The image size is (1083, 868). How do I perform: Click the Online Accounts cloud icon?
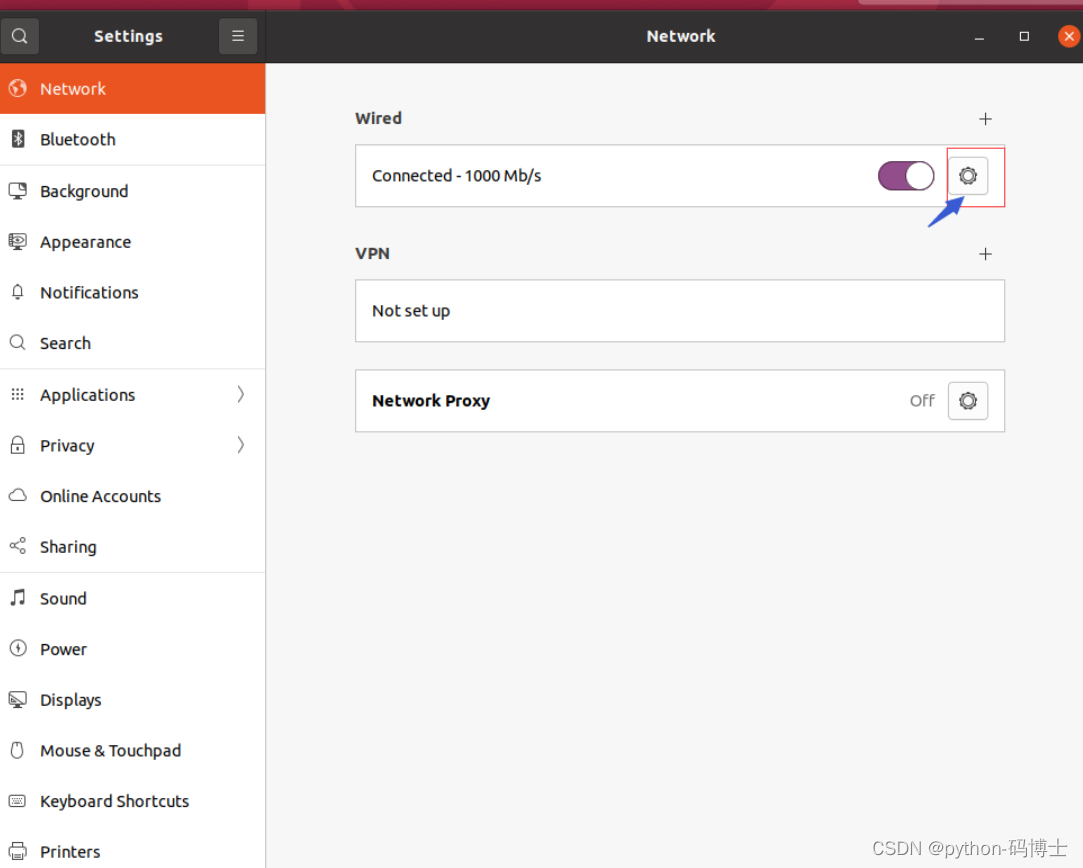18,495
